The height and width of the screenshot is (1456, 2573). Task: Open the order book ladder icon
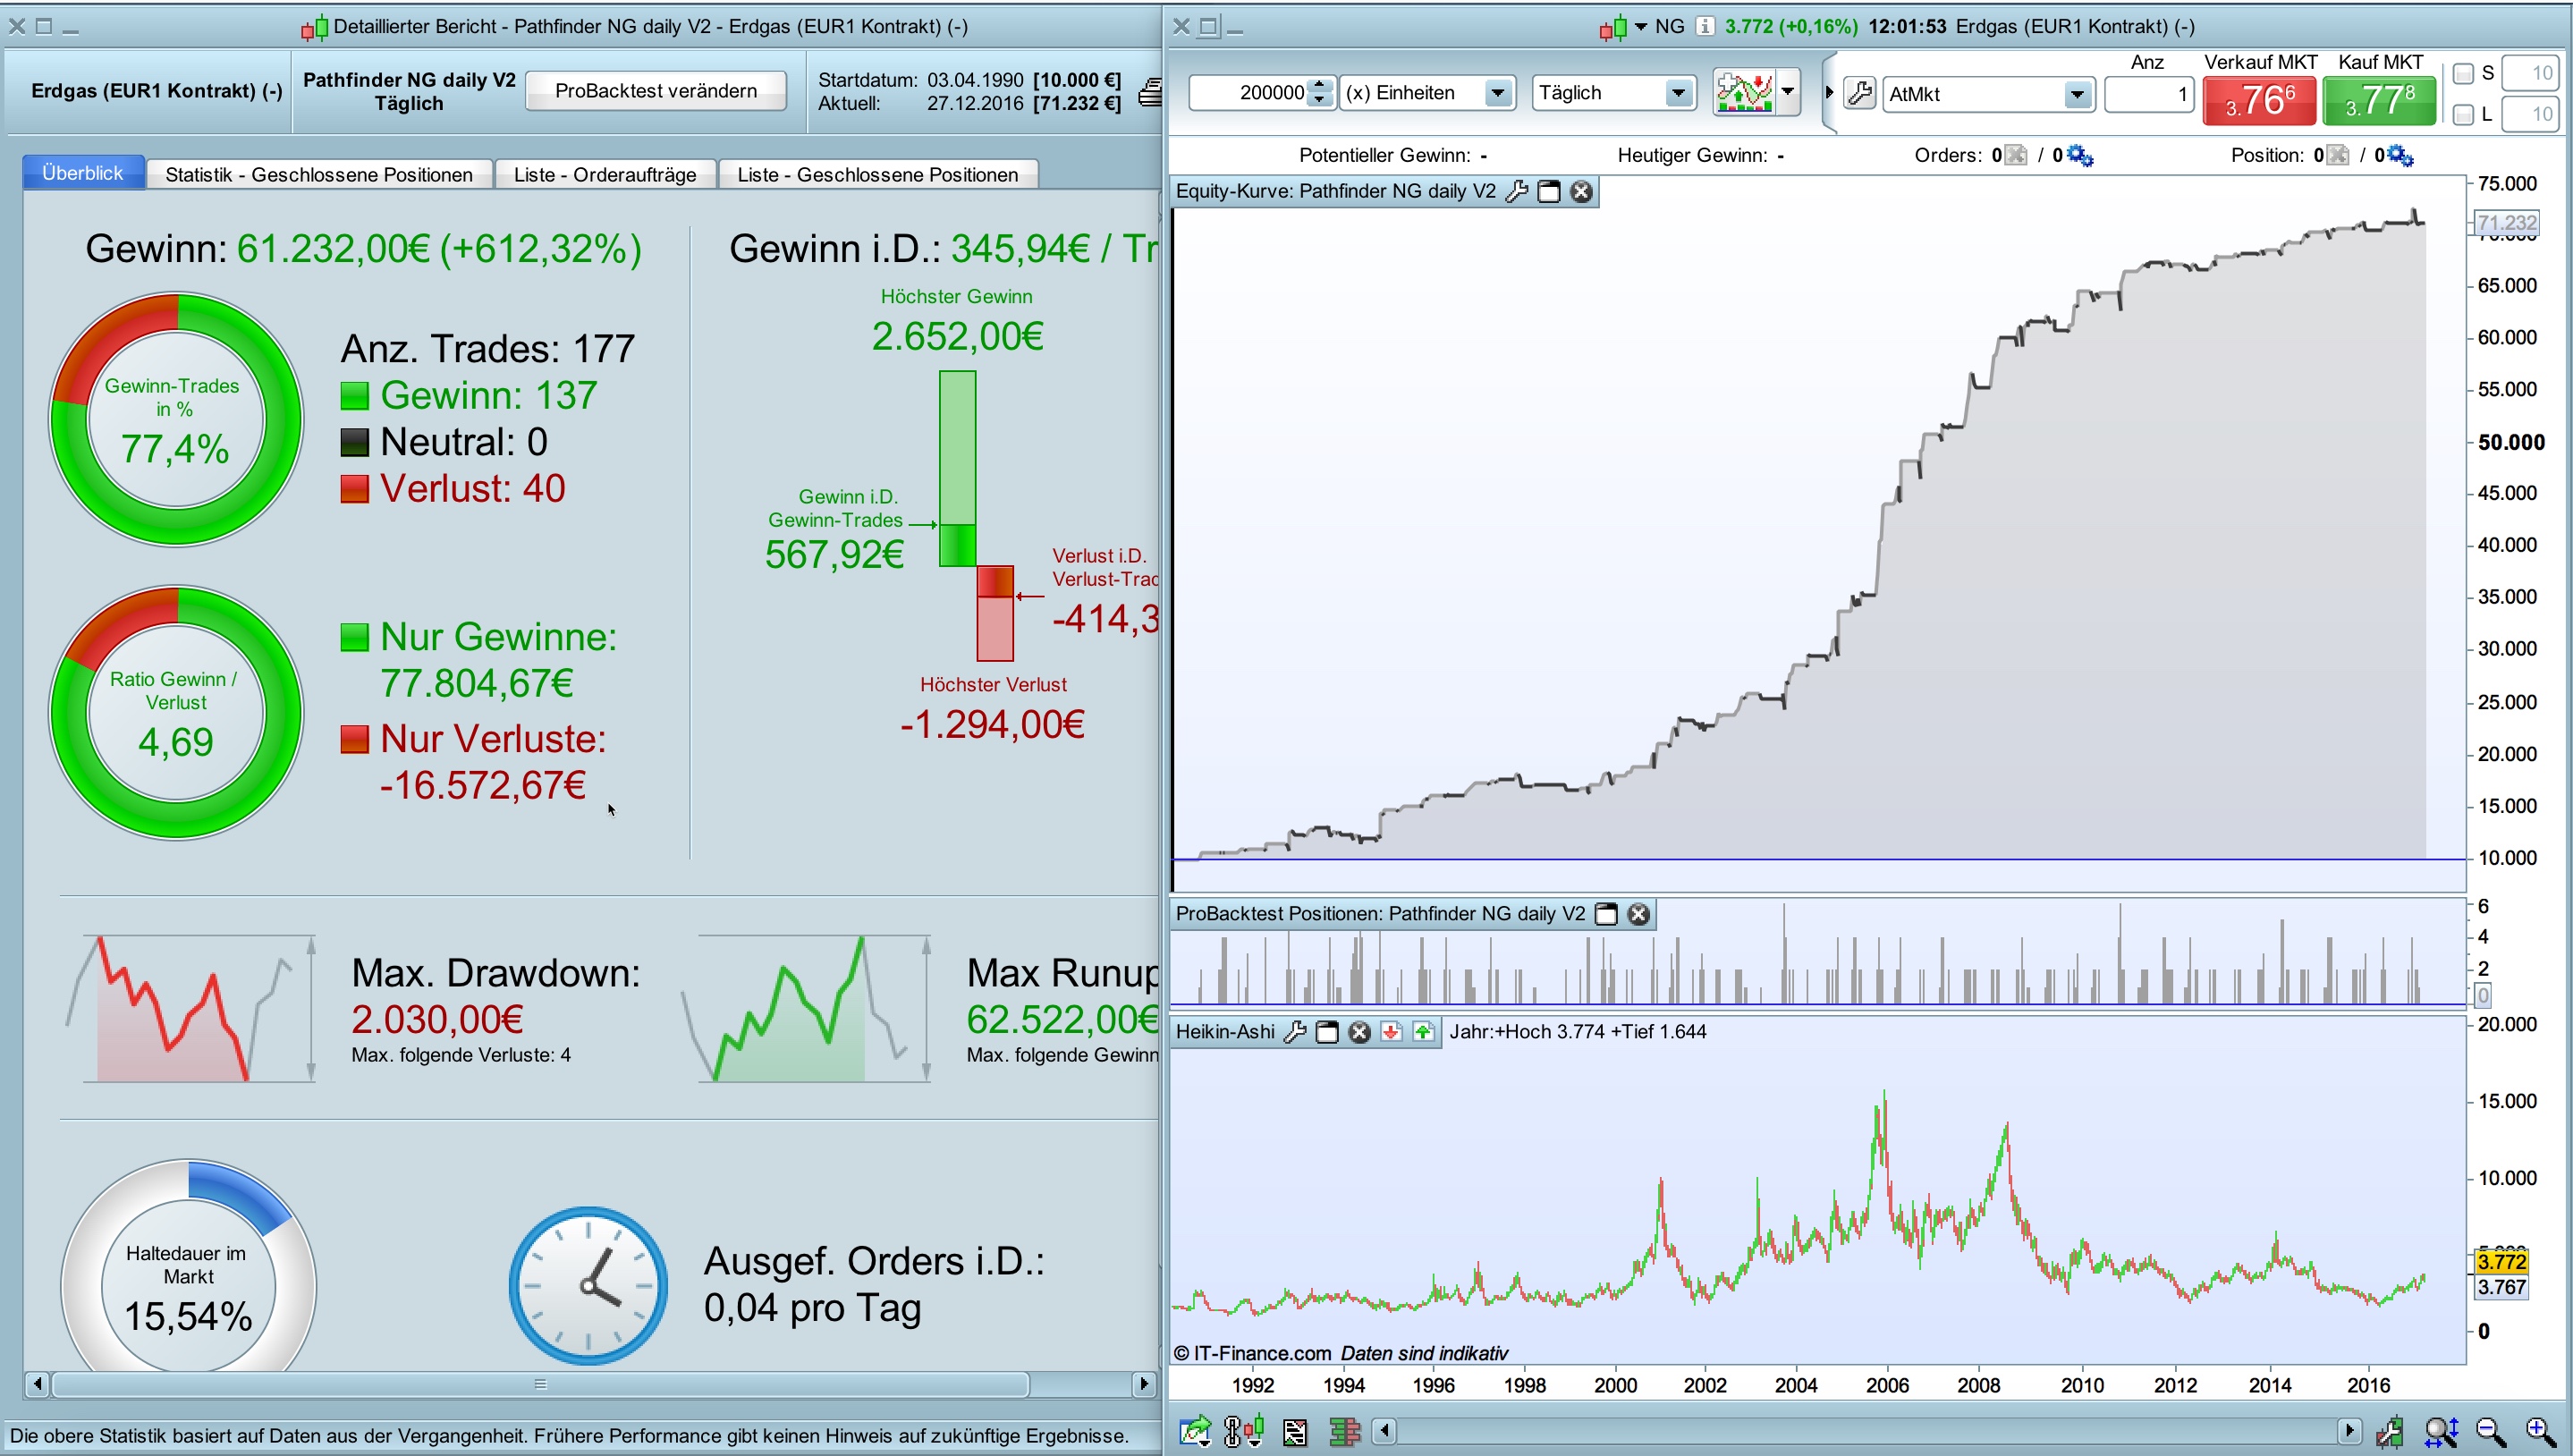click(1344, 1432)
